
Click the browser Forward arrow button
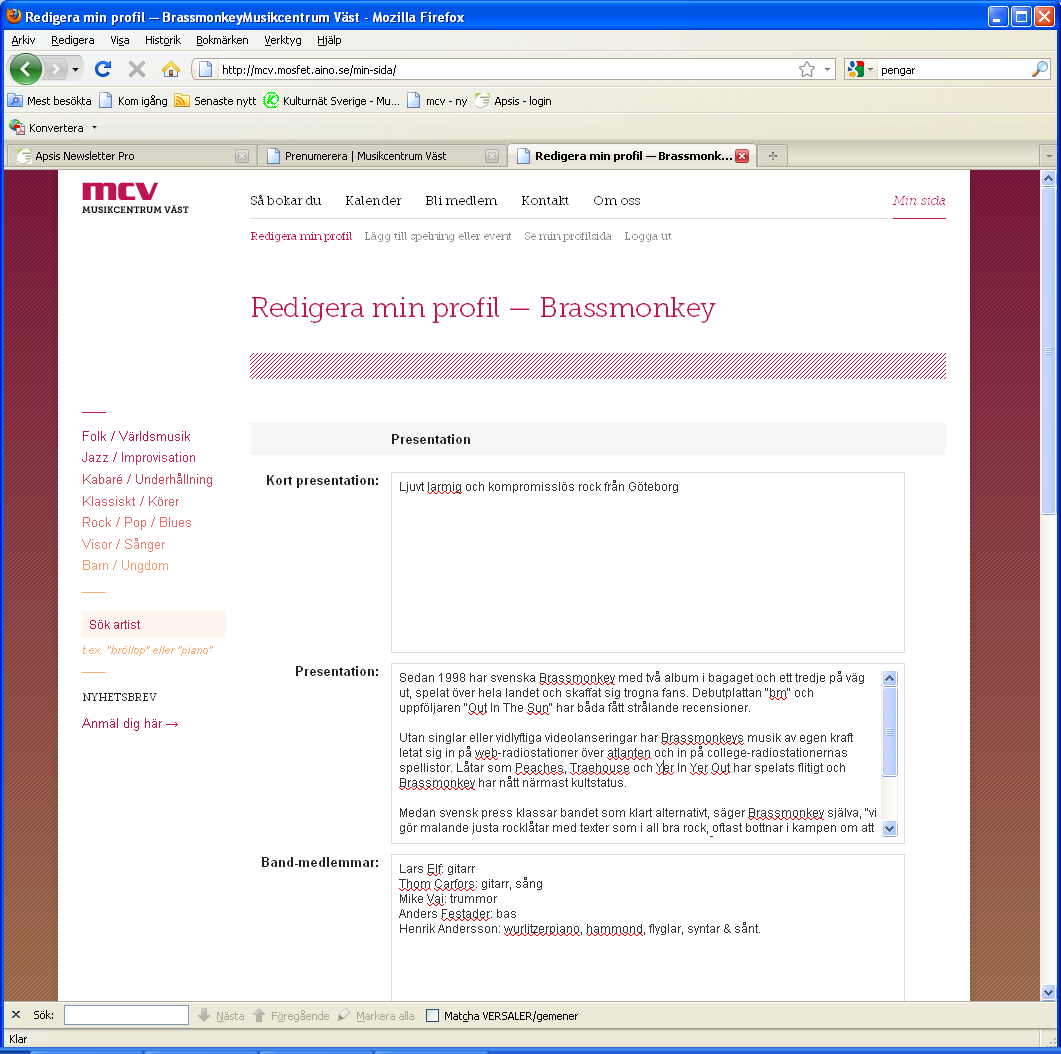56,69
